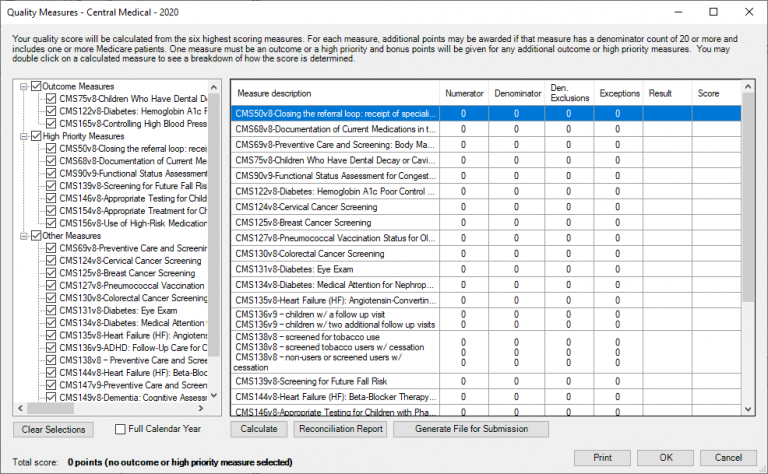Collapse the Other Measures tree group
This screenshot has height=474, width=768.
pos(23,236)
